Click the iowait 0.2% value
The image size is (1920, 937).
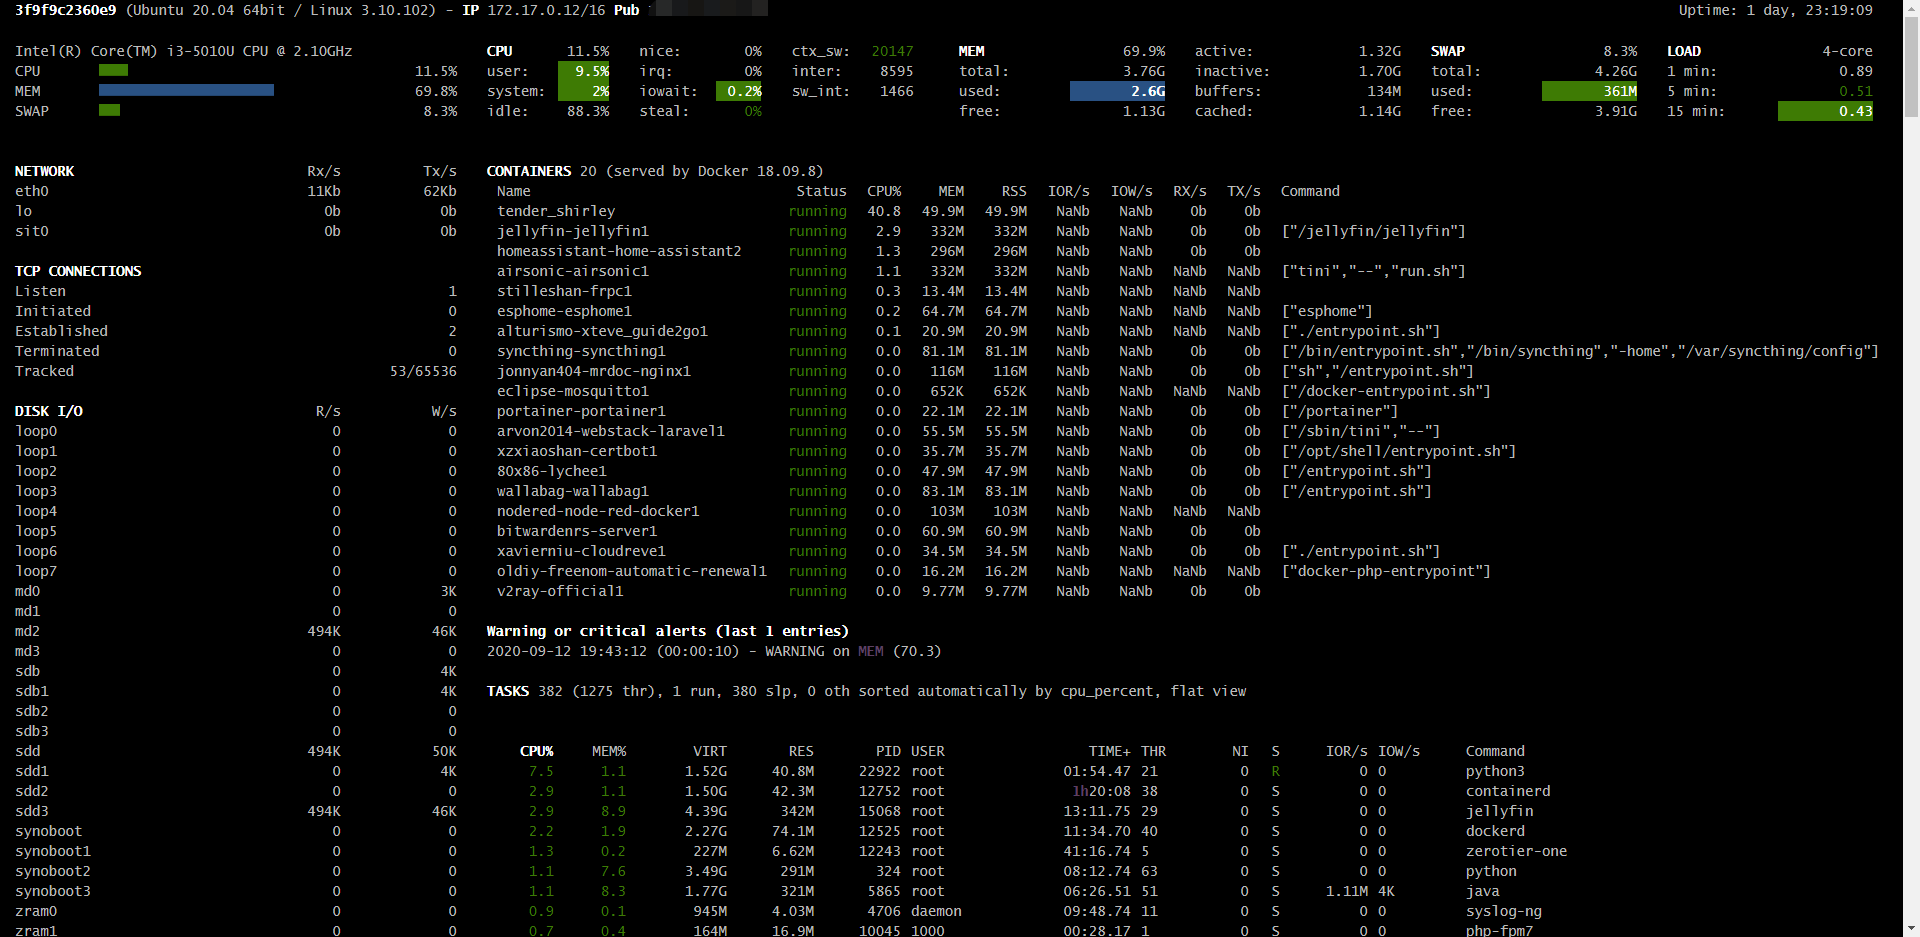coord(739,91)
